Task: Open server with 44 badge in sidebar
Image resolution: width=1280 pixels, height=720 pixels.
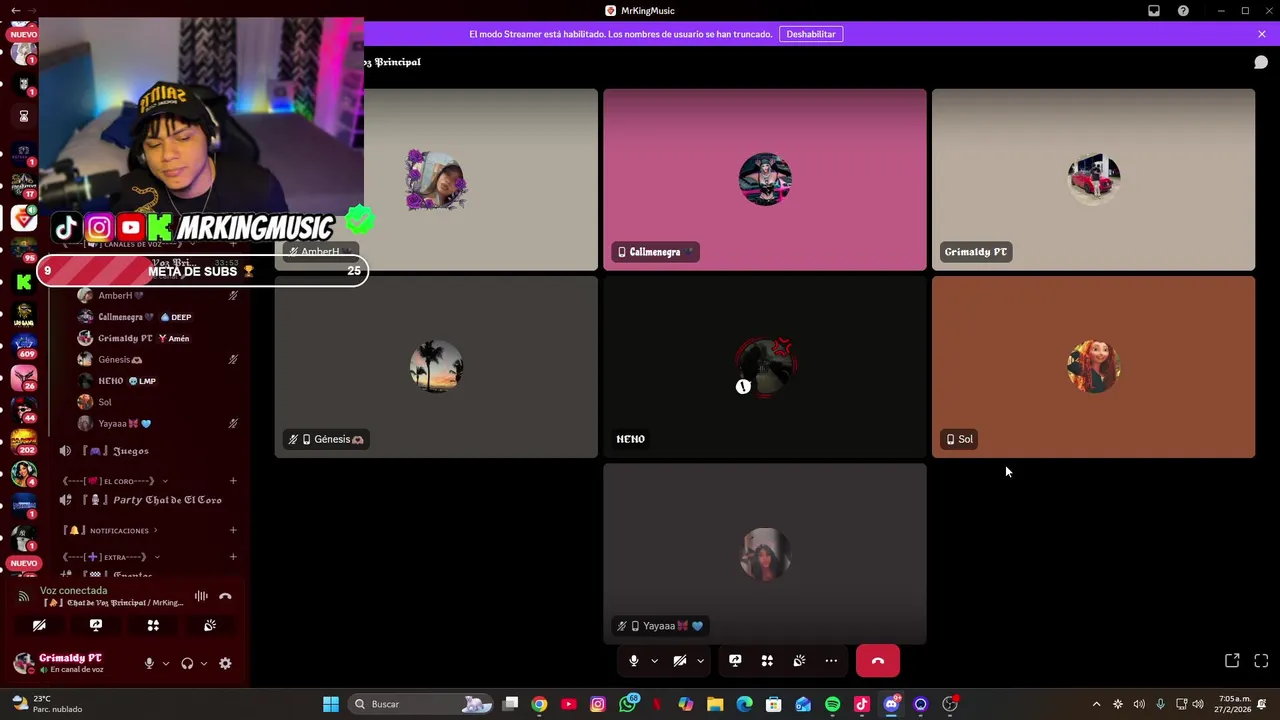Action: coord(24,408)
